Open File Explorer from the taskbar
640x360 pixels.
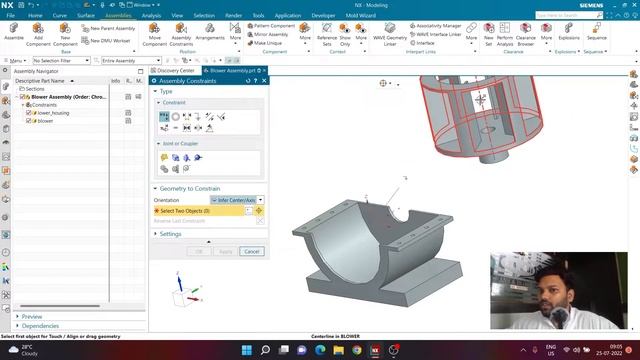338,350
